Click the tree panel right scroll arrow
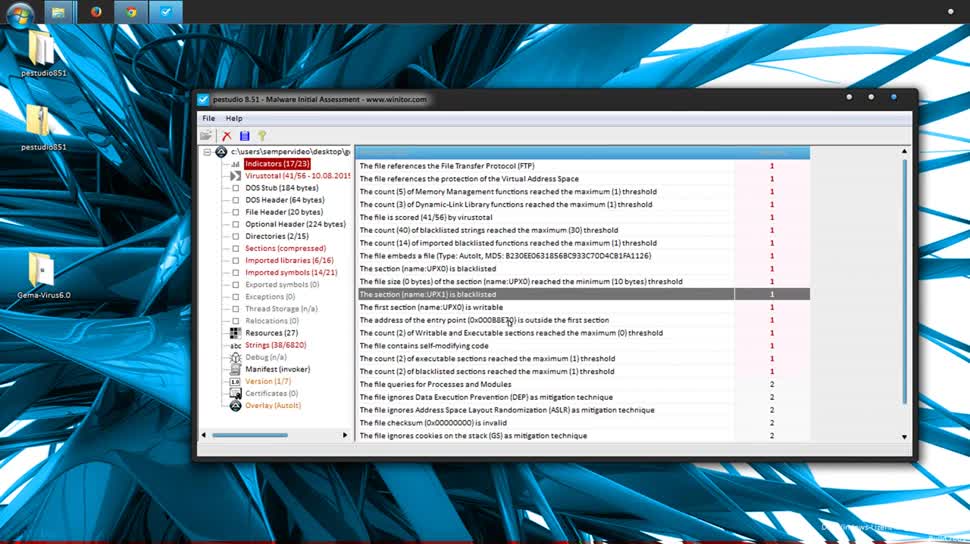Screen dimensions: 970x544 (345, 435)
